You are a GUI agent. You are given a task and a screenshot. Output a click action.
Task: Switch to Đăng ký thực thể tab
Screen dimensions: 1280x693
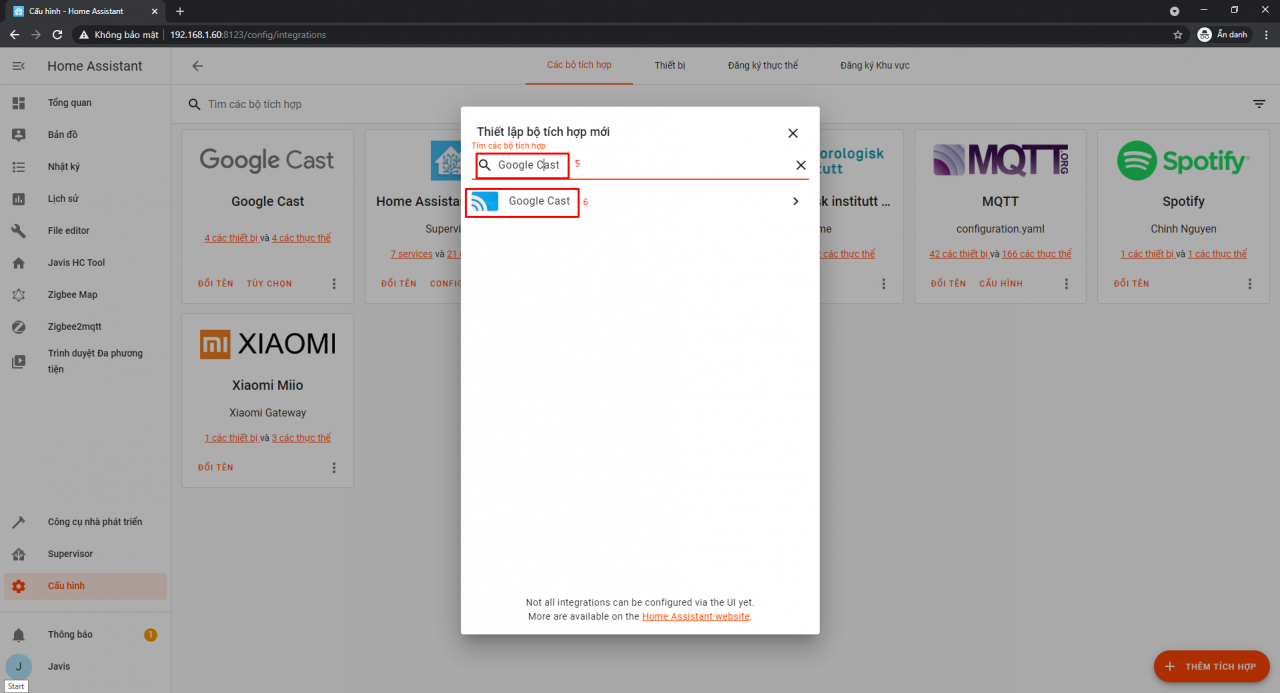[x=763, y=66]
